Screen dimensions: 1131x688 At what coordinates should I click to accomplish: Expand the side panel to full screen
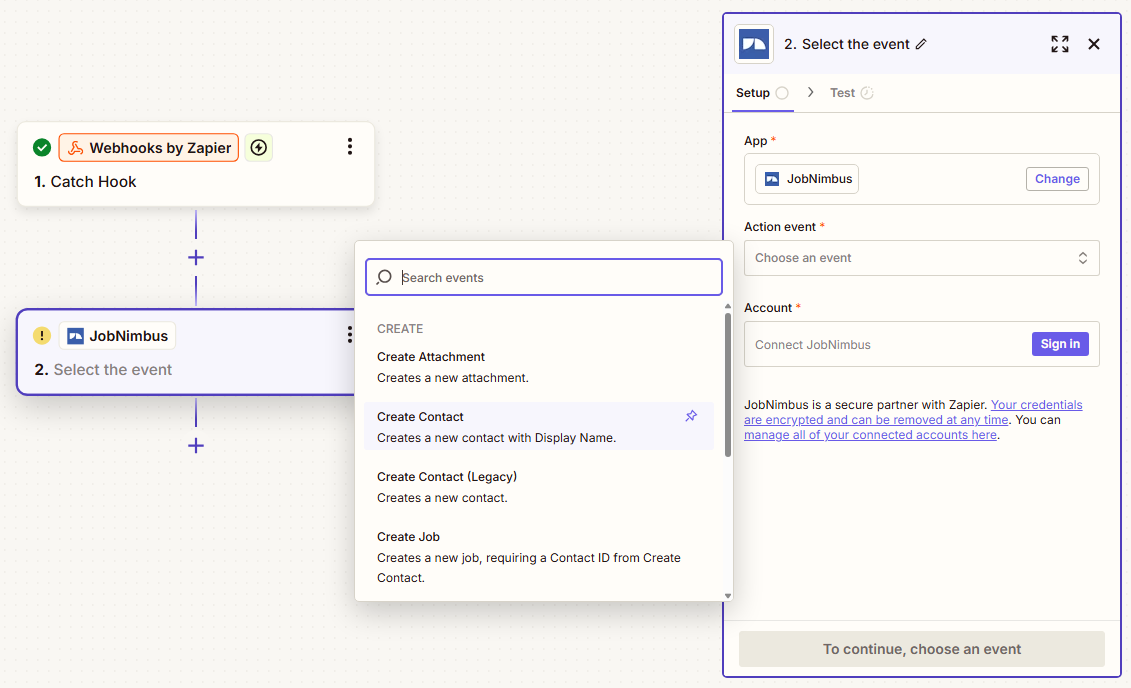tap(1060, 44)
